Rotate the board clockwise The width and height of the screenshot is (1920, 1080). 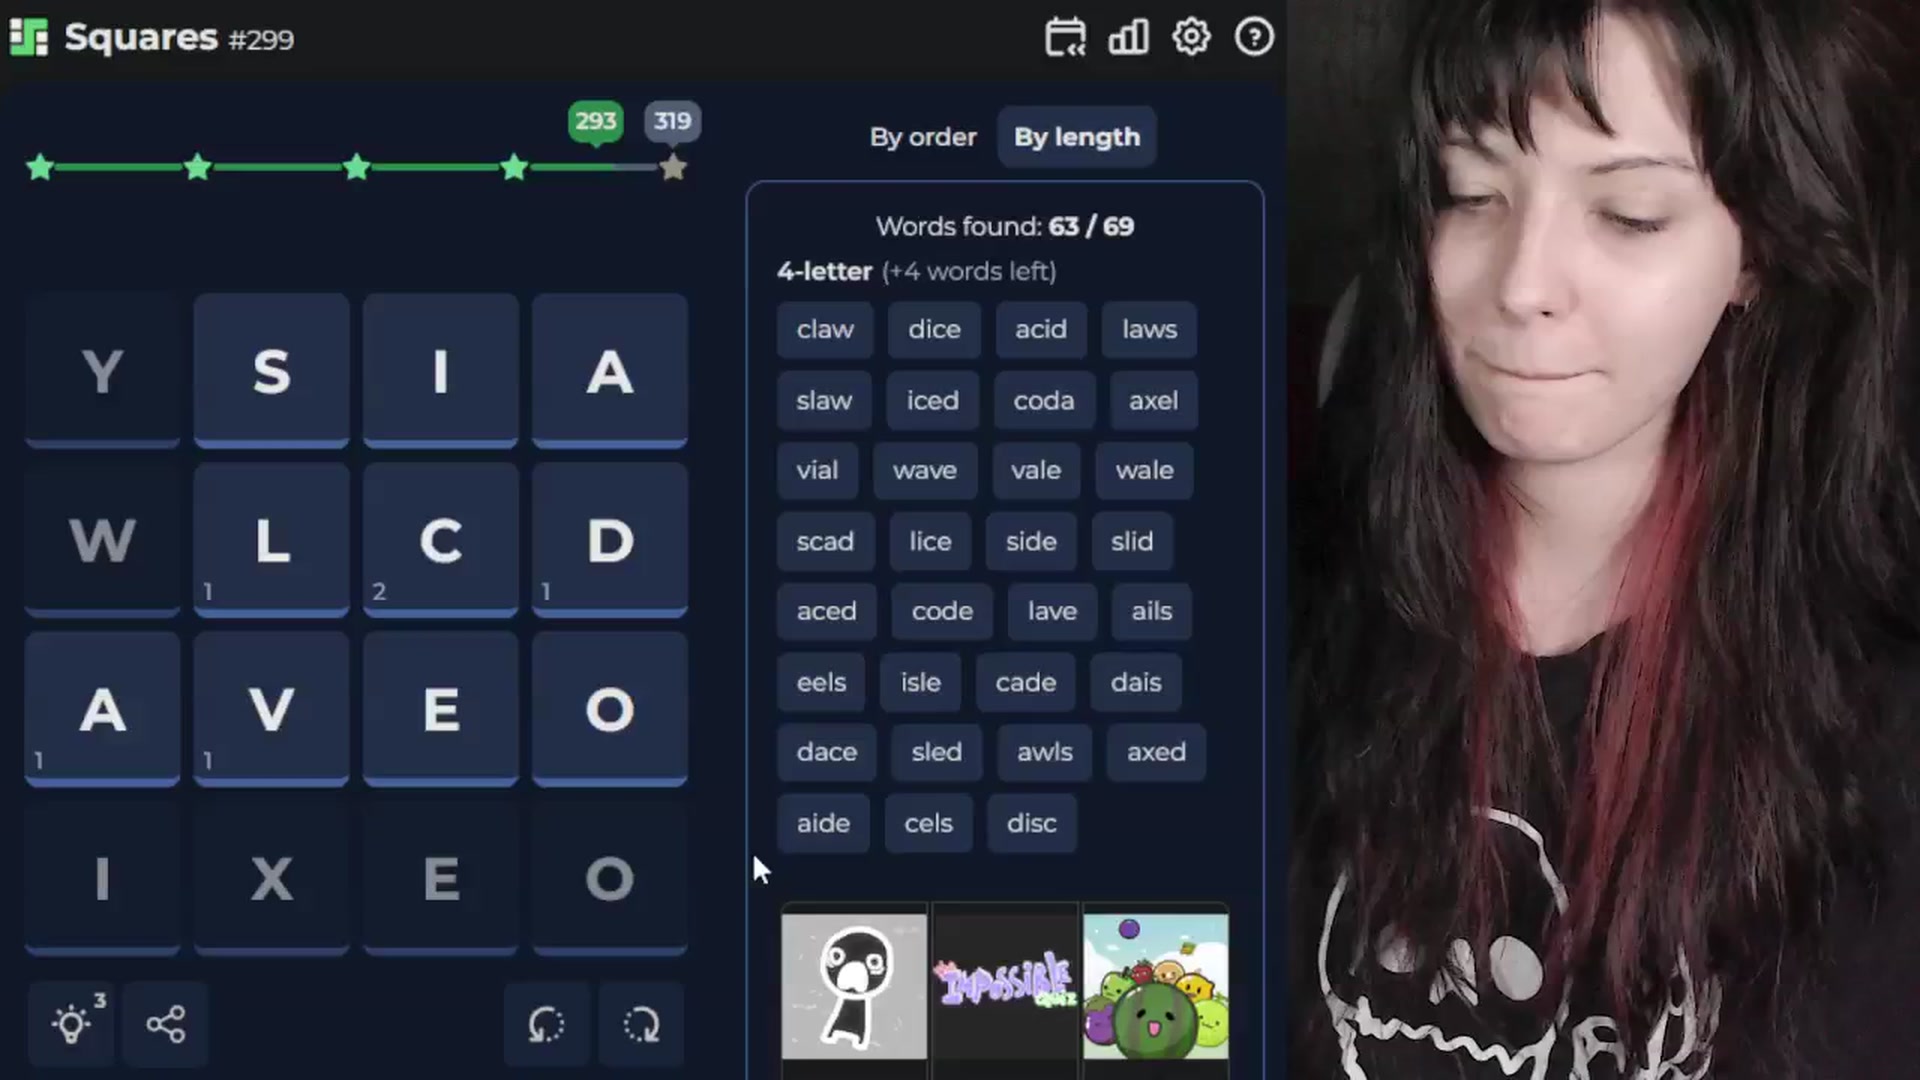pyautogui.click(x=641, y=1024)
